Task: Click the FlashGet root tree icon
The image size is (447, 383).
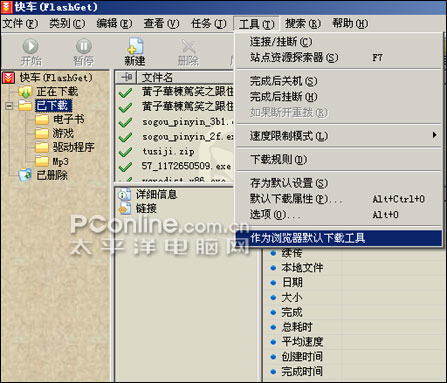Action: point(8,78)
